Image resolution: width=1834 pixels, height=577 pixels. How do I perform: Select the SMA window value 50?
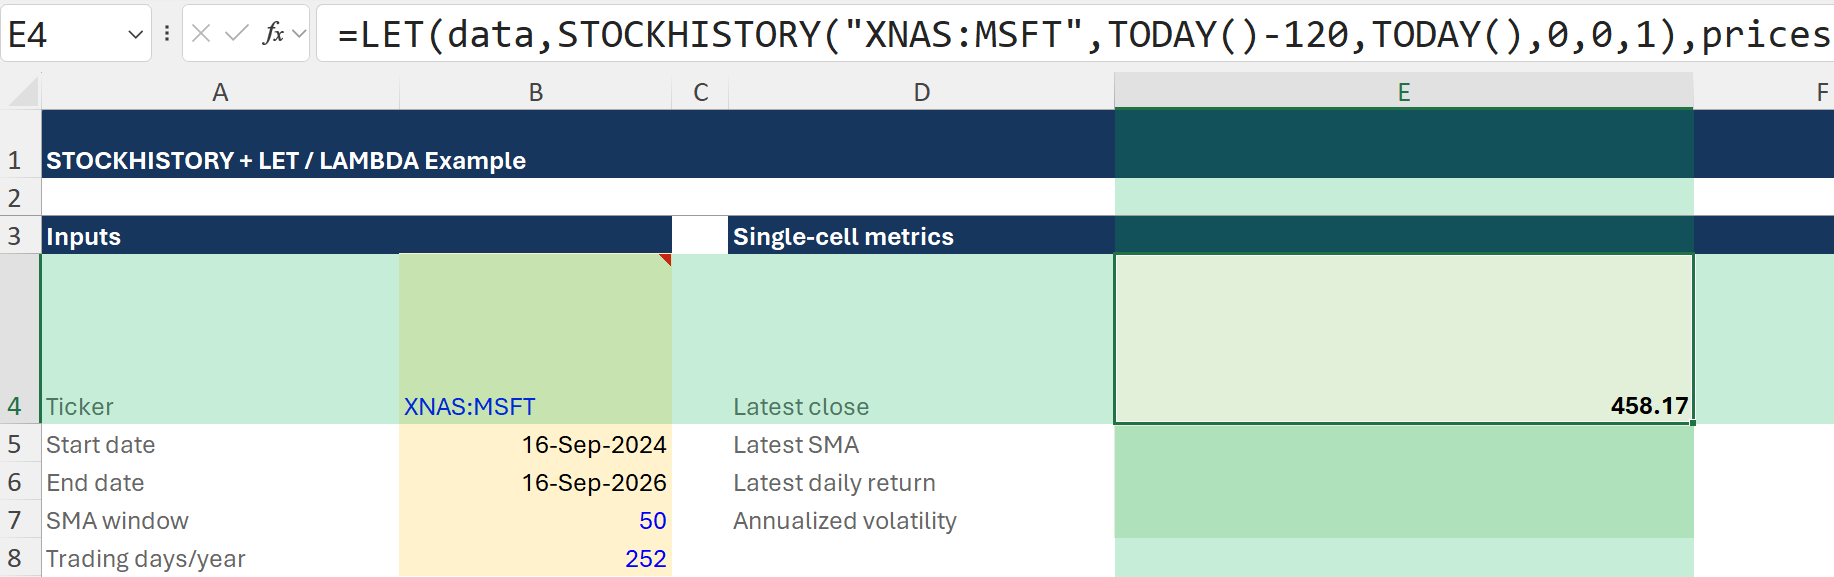[535, 520]
